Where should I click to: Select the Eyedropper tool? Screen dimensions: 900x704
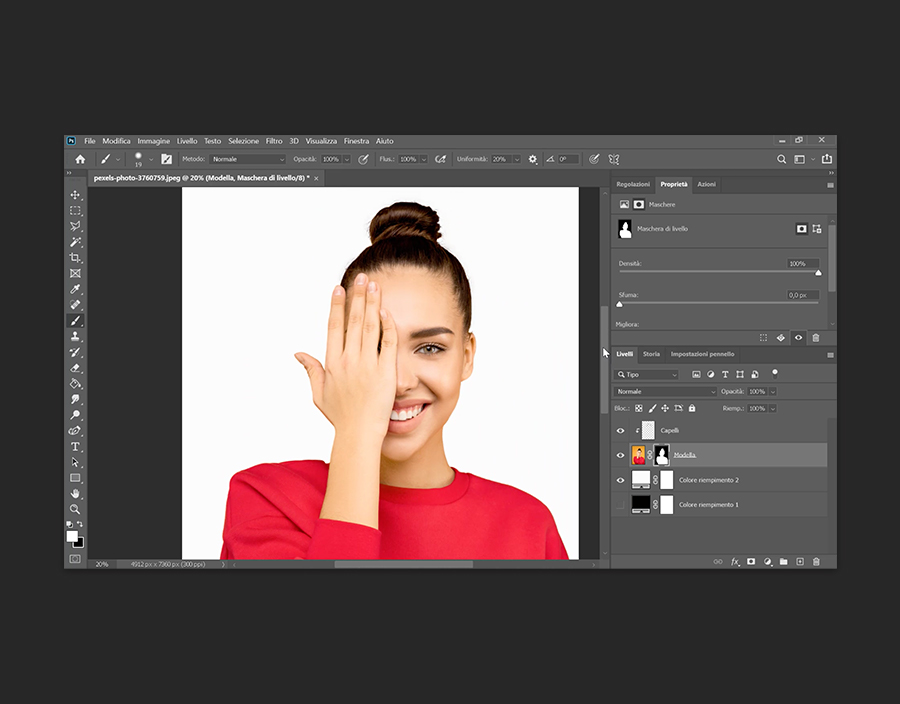tap(75, 289)
